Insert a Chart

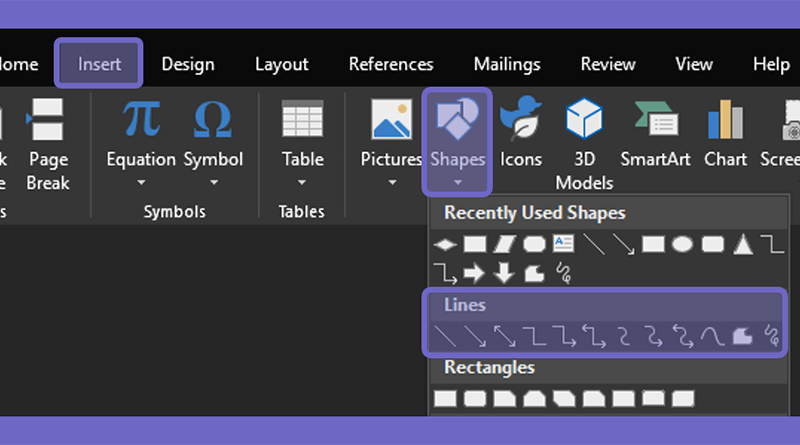point(725,133)
